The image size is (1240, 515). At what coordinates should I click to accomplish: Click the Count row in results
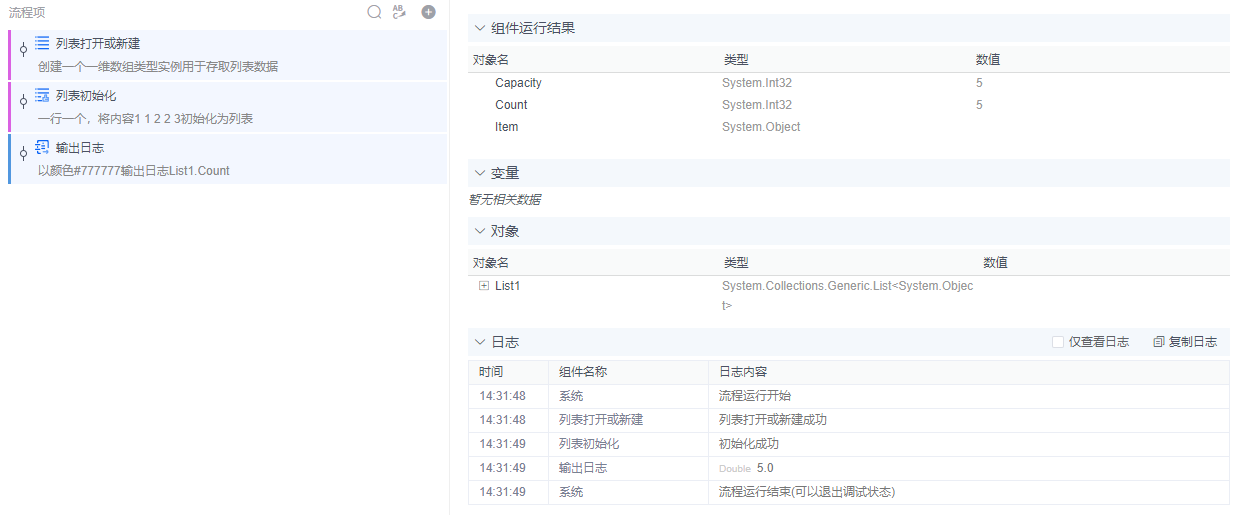click(849, 105)
